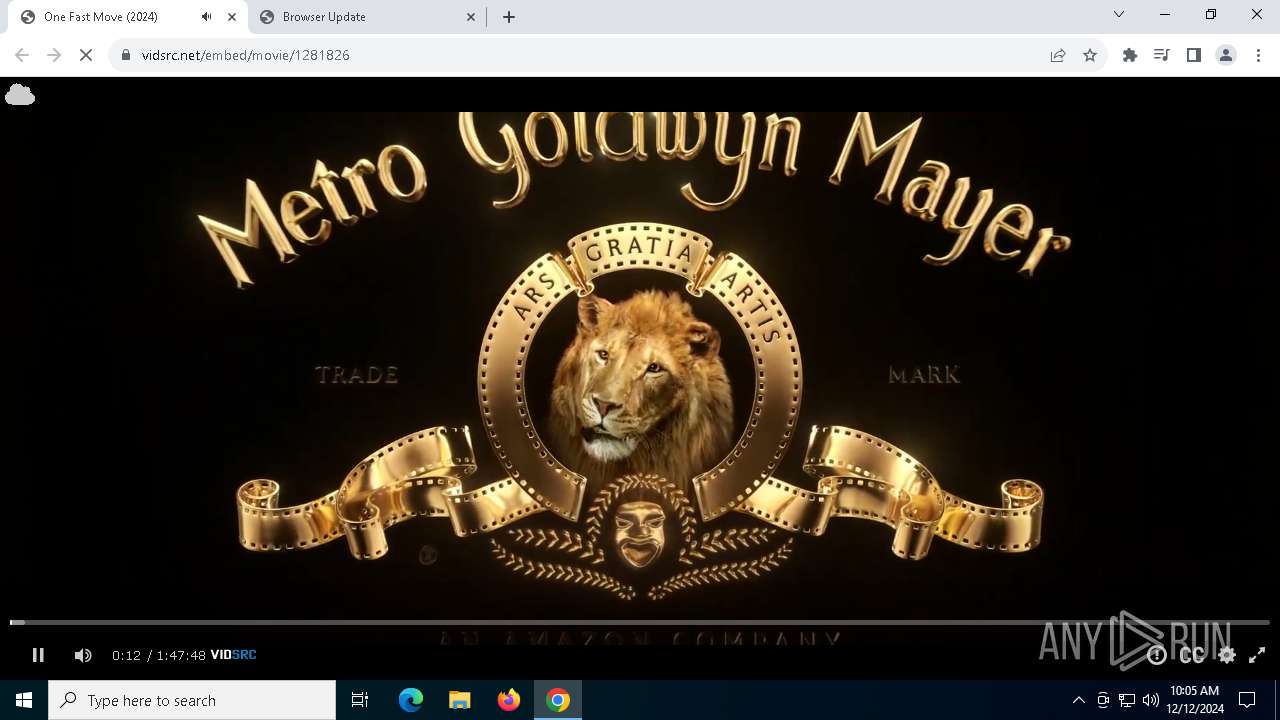1280x720 pixels.
Task: Go back to previous page
Action: pyautogui.click(x=22, y=55)
